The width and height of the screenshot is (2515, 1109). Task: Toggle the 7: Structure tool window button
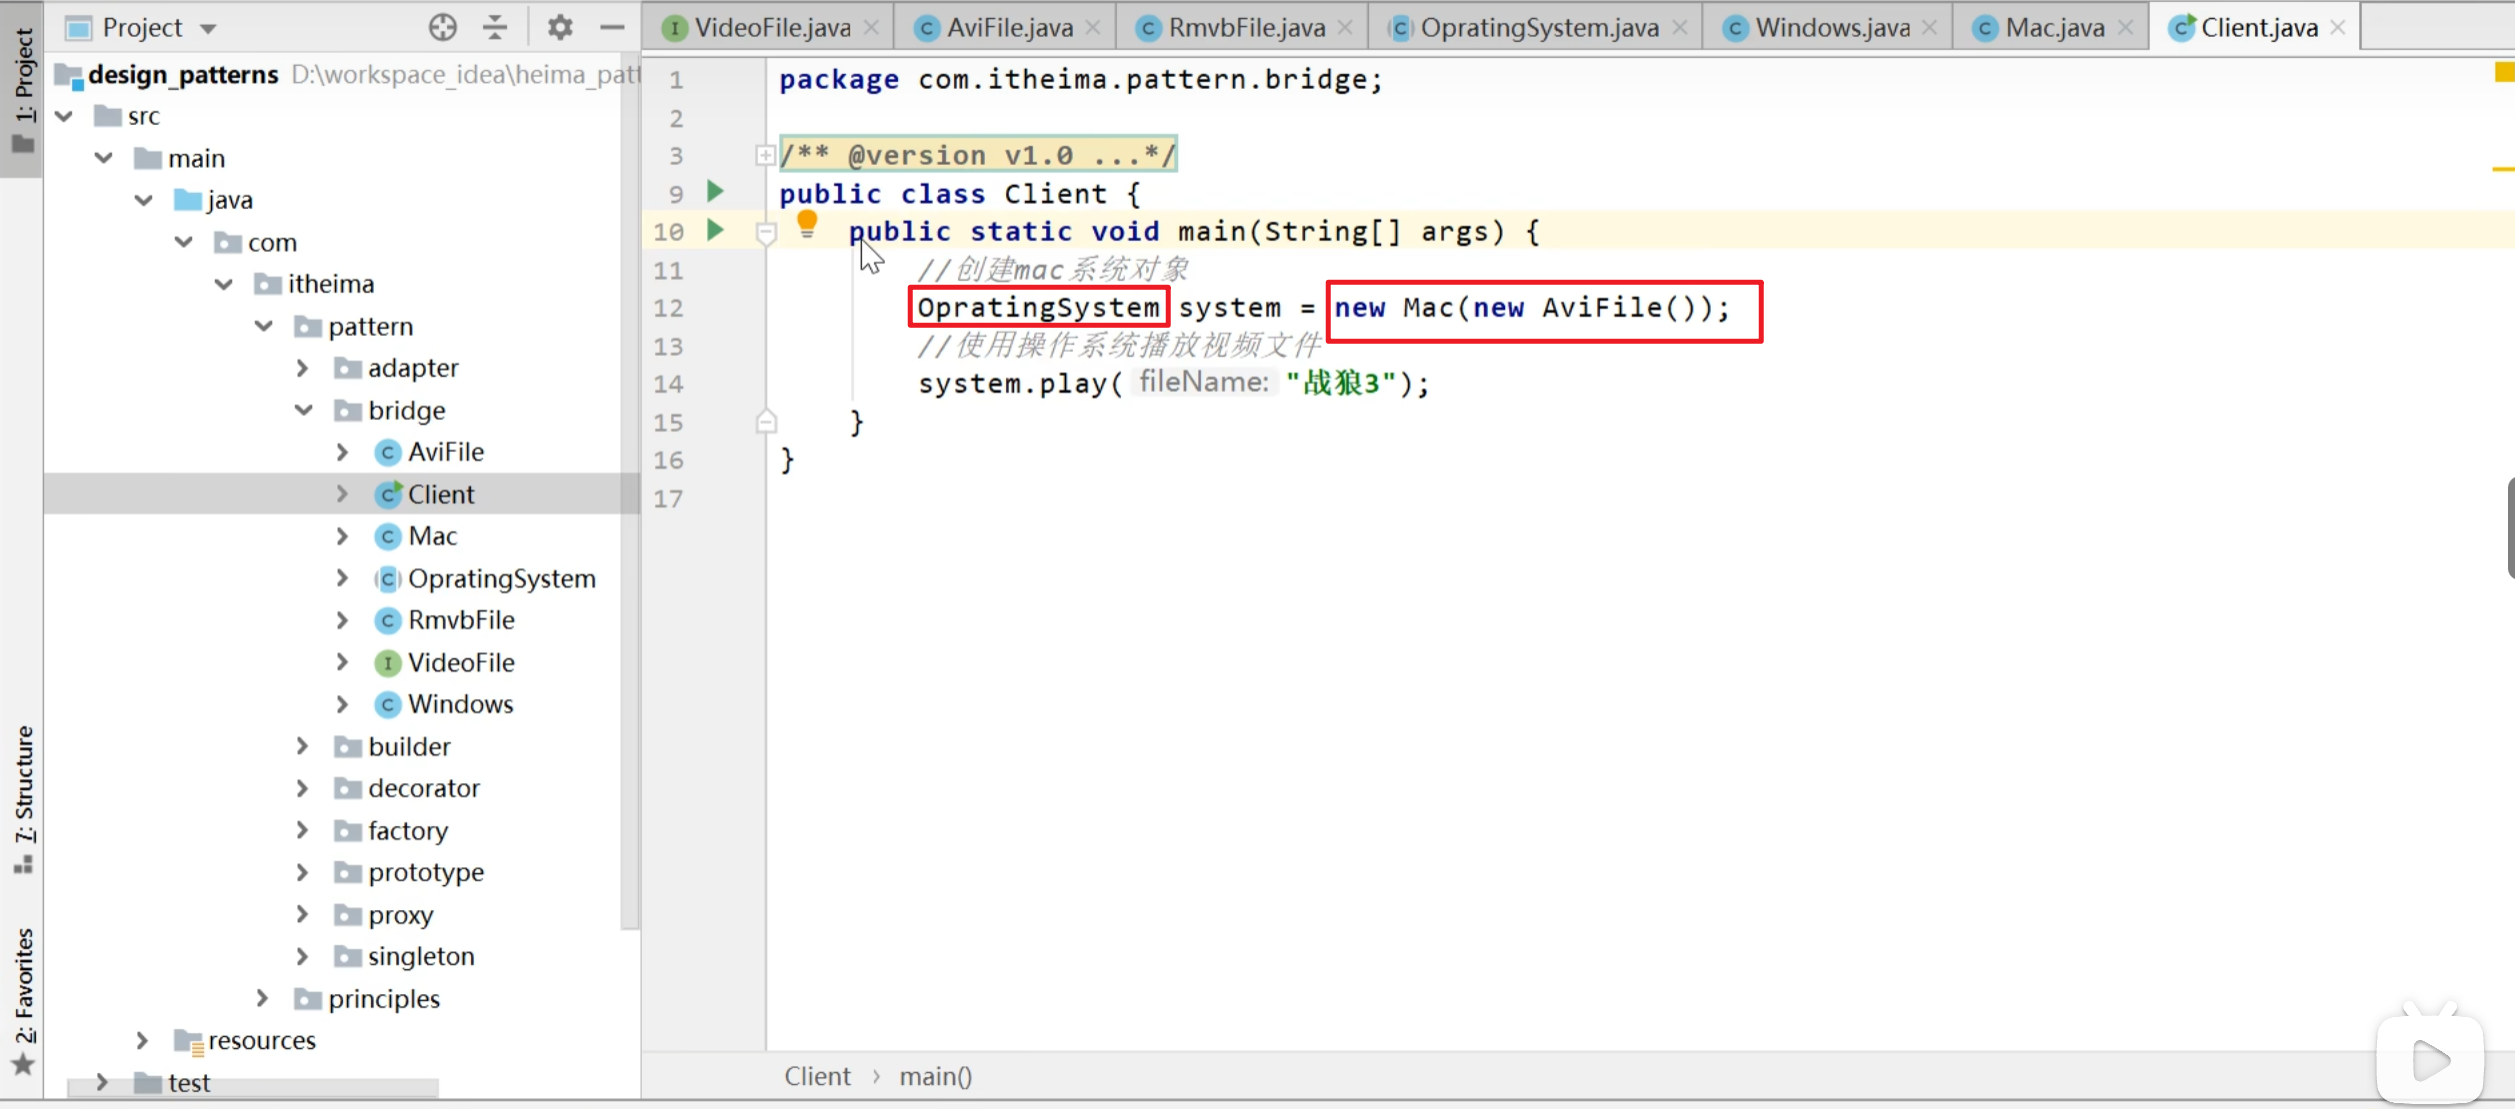[22, 799]
